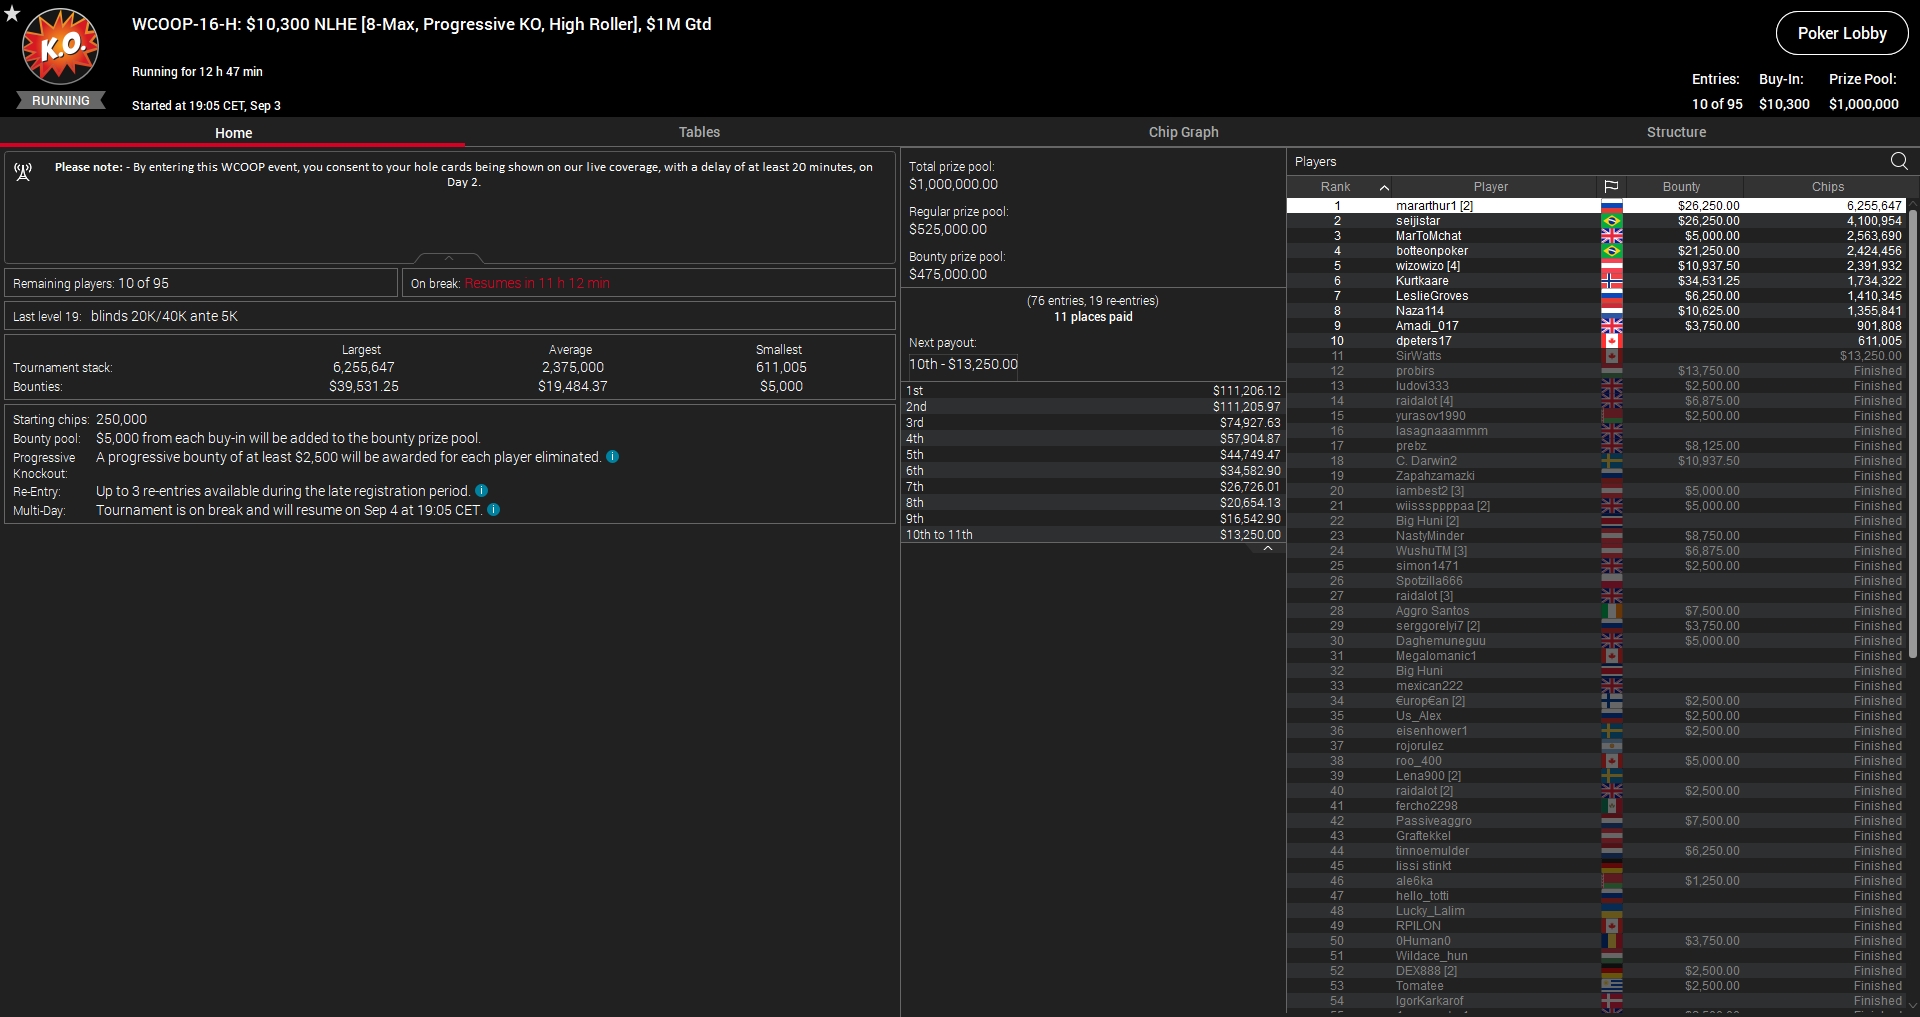Open the Structure tab
1920x1017 pixels.
(1676, 132)
